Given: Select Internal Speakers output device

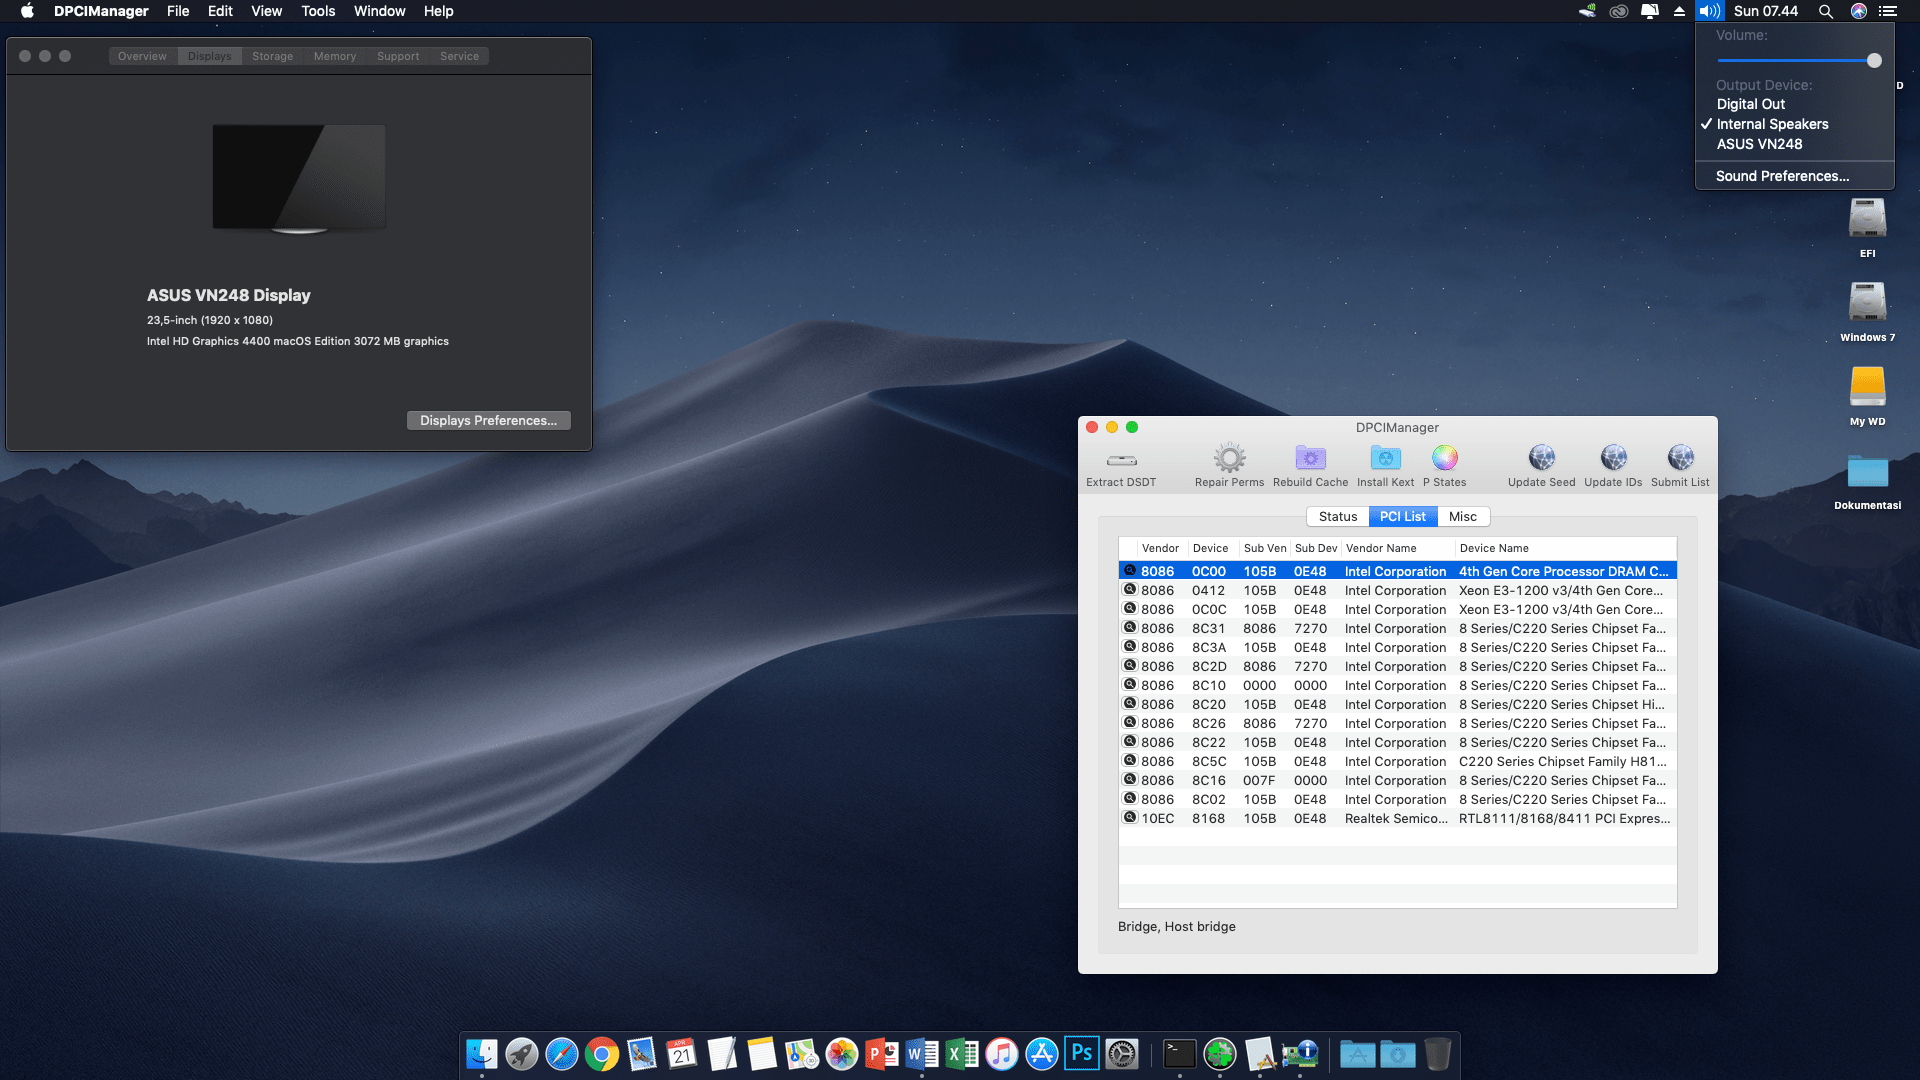Looking at the screenshot, I should tap(1795, 124).
